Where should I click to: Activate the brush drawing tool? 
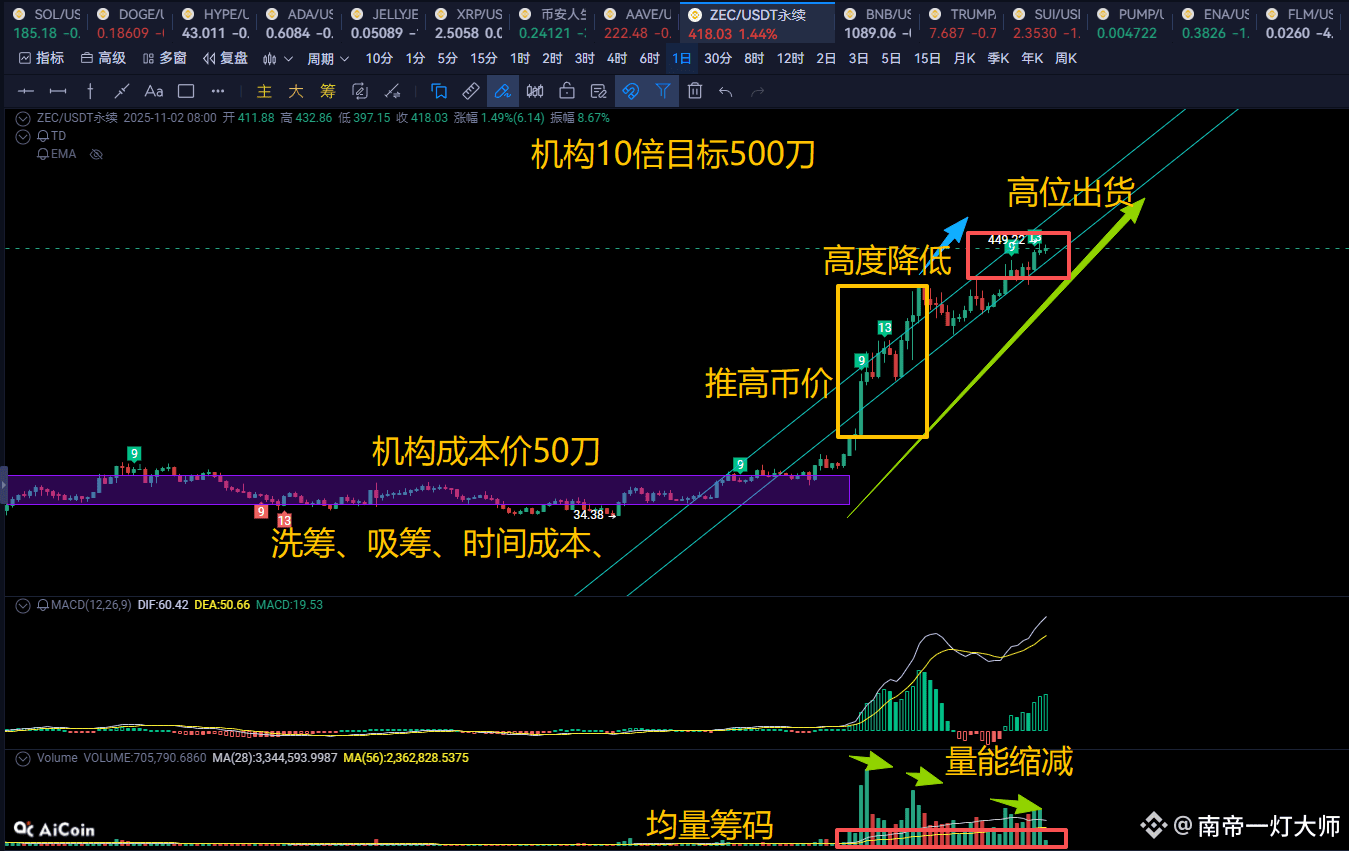502,91
